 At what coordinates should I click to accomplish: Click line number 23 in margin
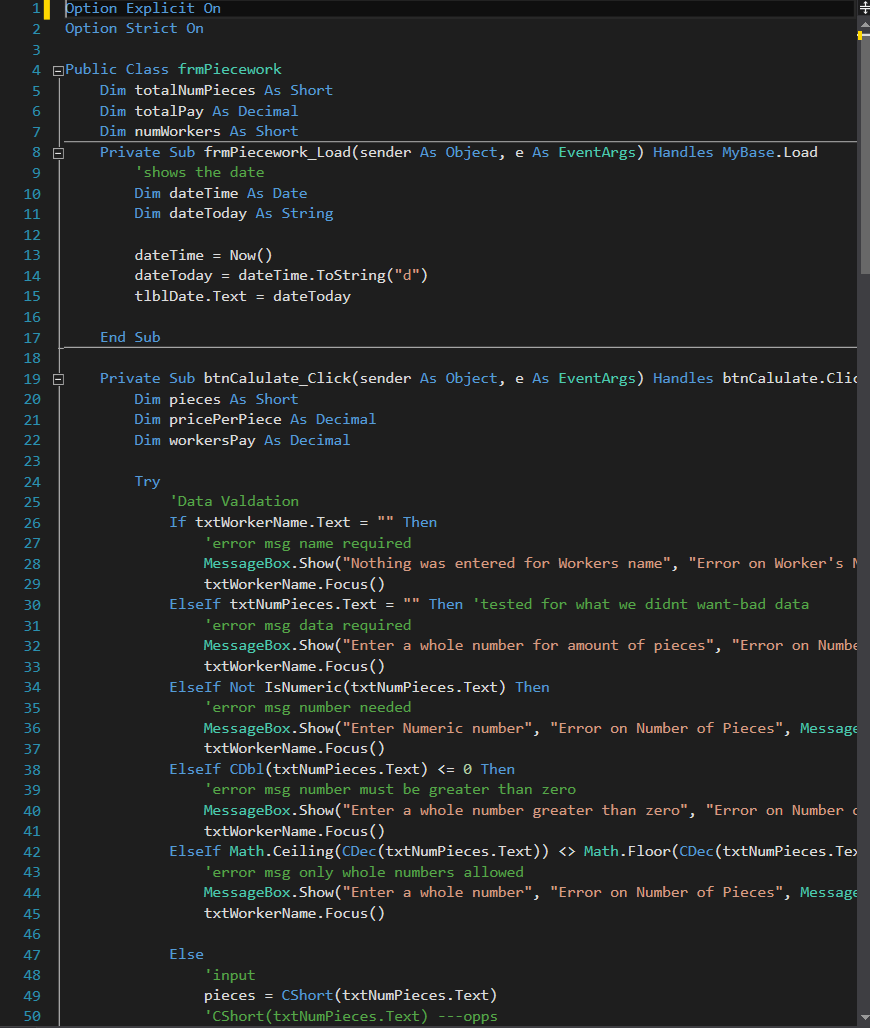pyautogui.click(x=32, y=462)
